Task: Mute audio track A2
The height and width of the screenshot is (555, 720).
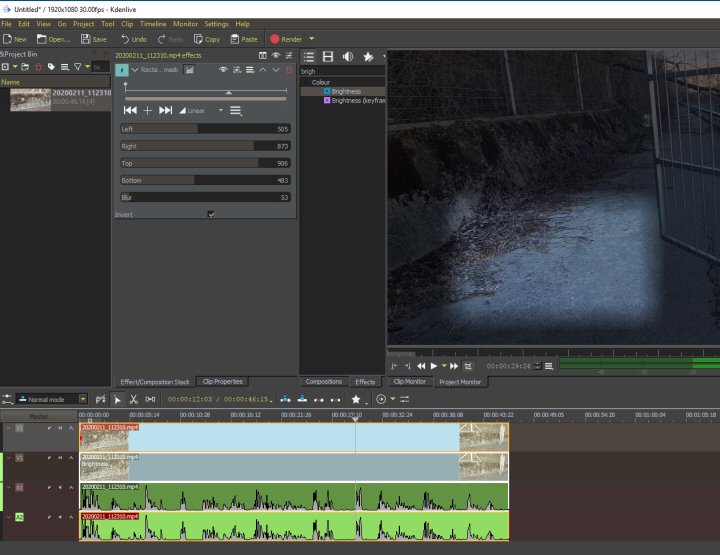Action: click(x=60, y=517)
